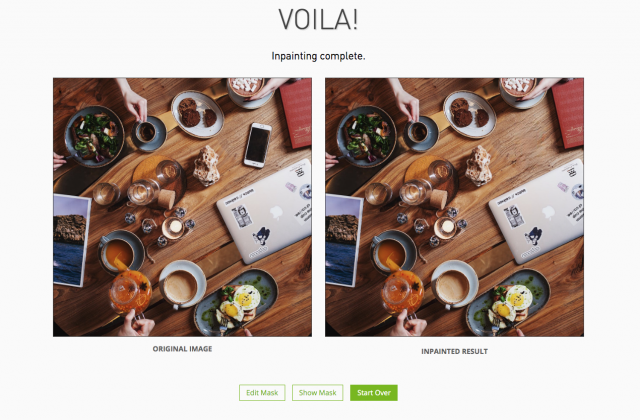
Task: Click the "Inpainting complete." status text
Action: tap(318, 56)
